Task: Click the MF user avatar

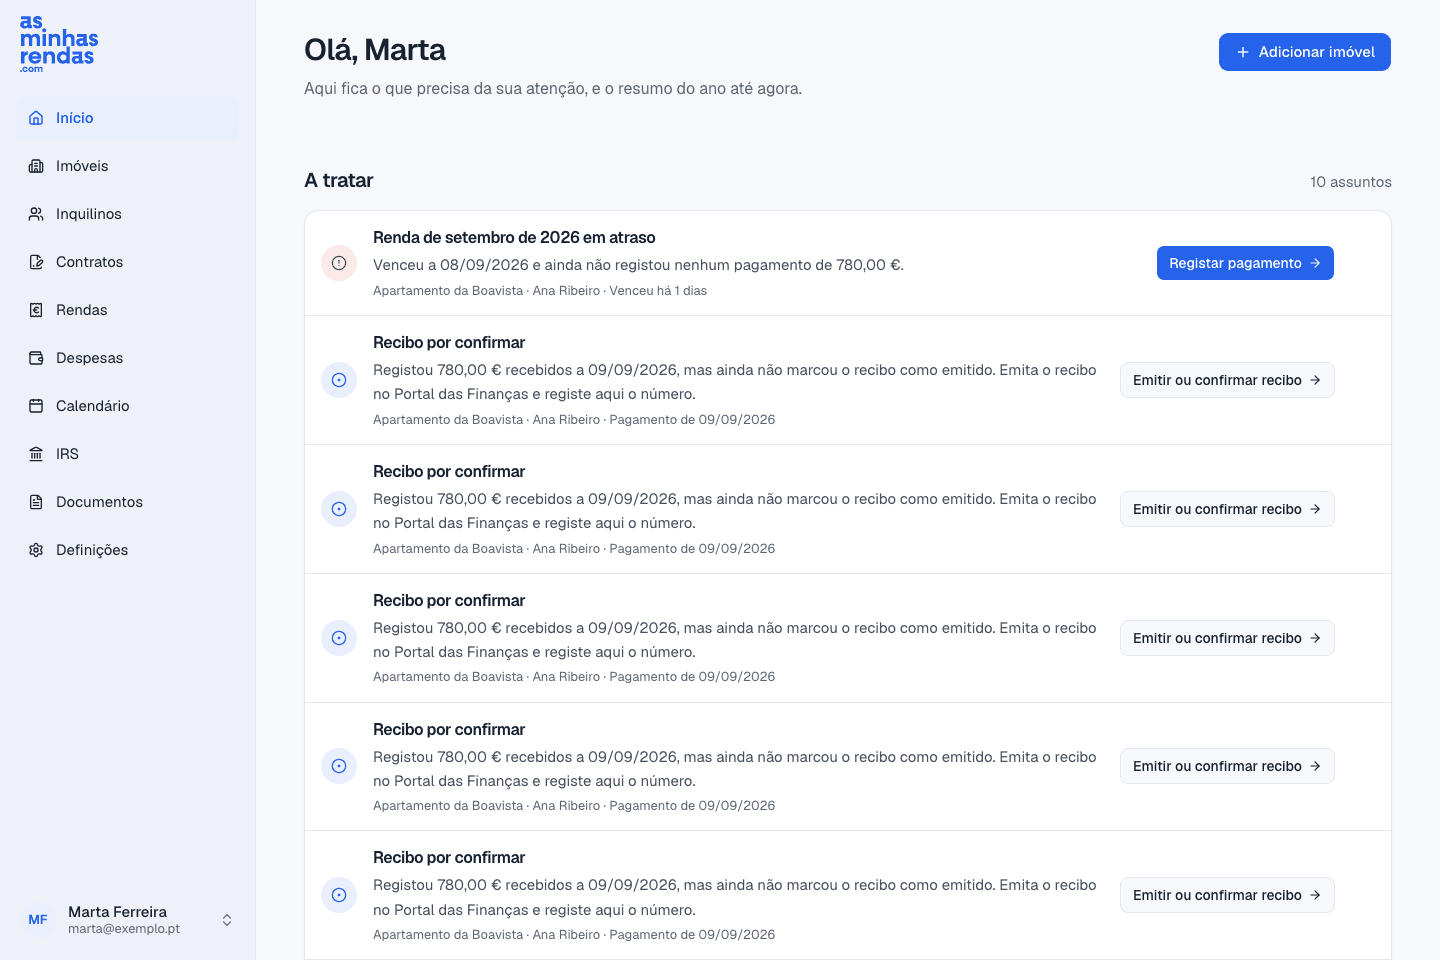Action: click(x=38, y=920)
